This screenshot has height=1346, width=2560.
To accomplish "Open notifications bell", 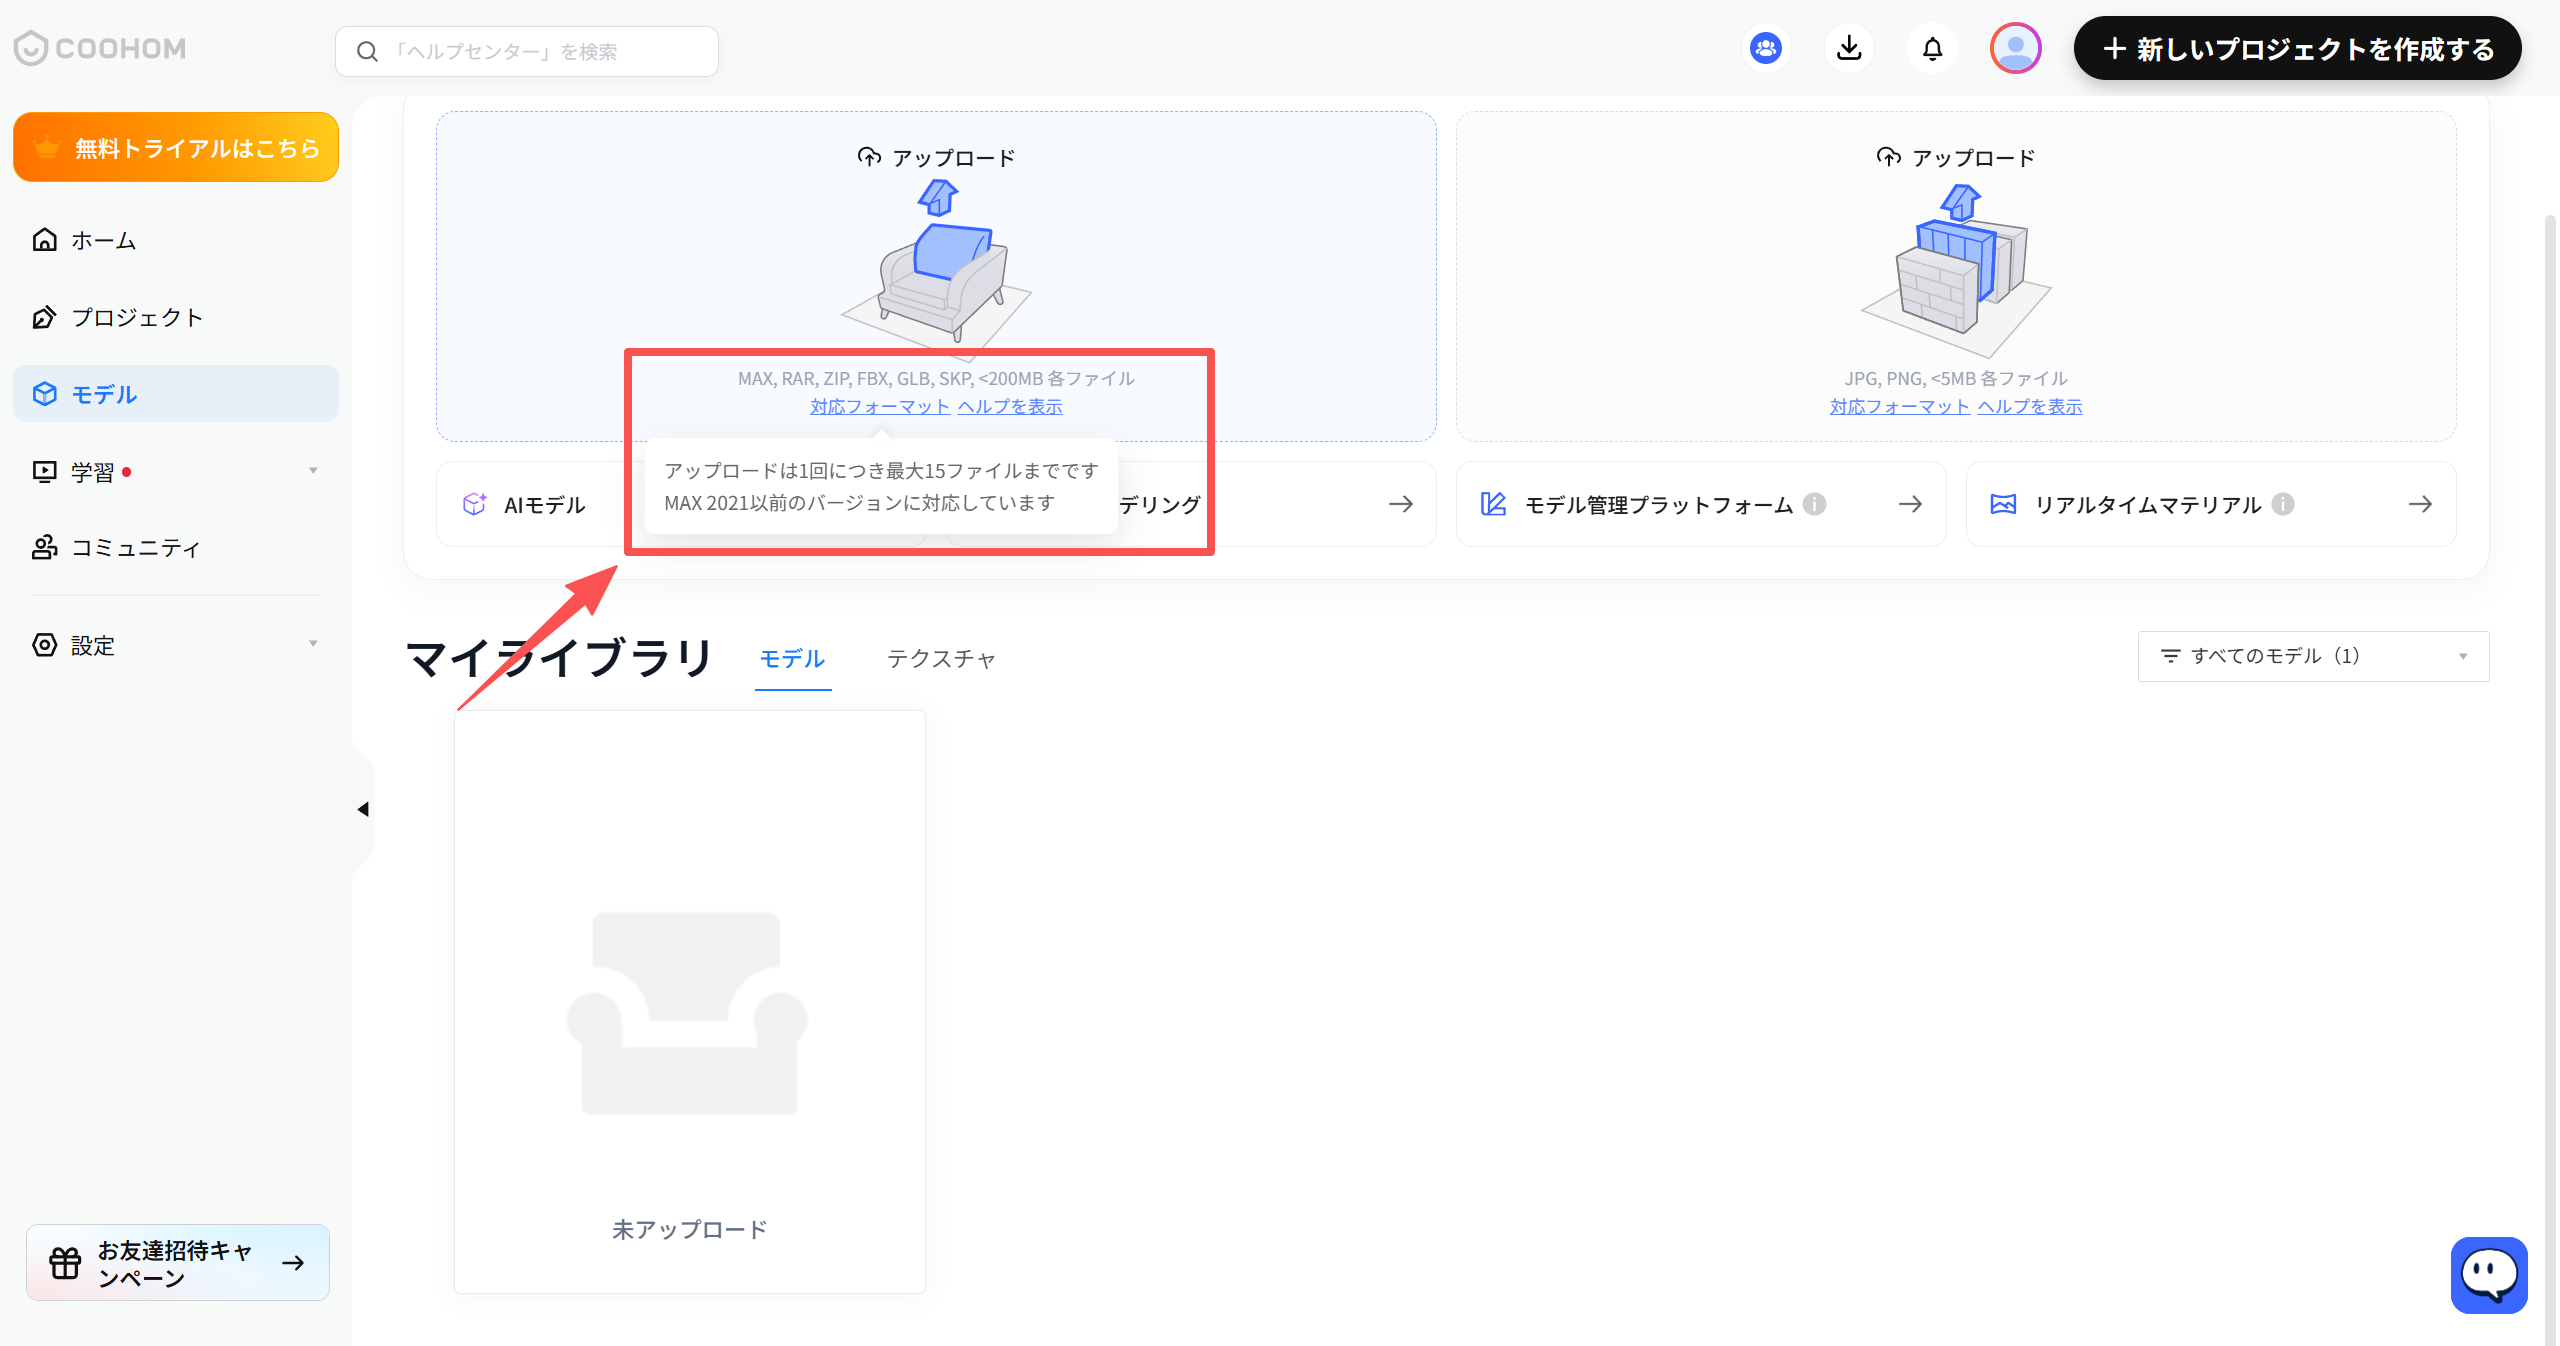I will [x=1933, y=48].
